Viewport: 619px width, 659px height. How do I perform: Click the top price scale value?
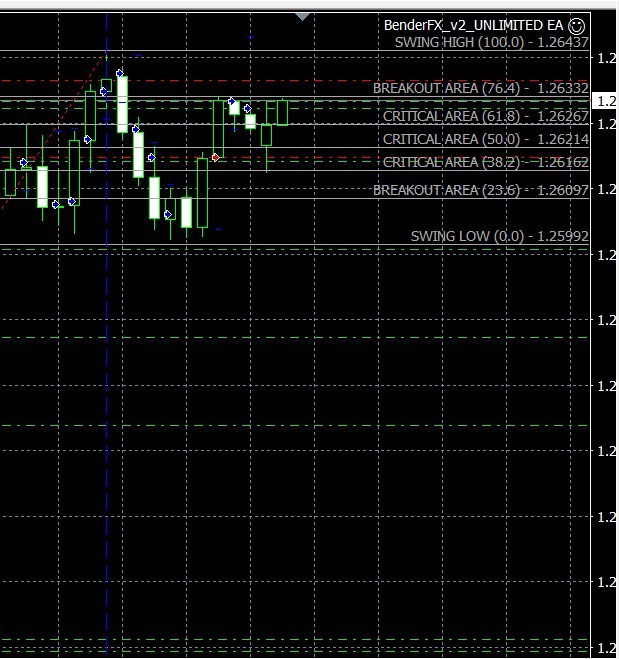click(x=605, y=58)
